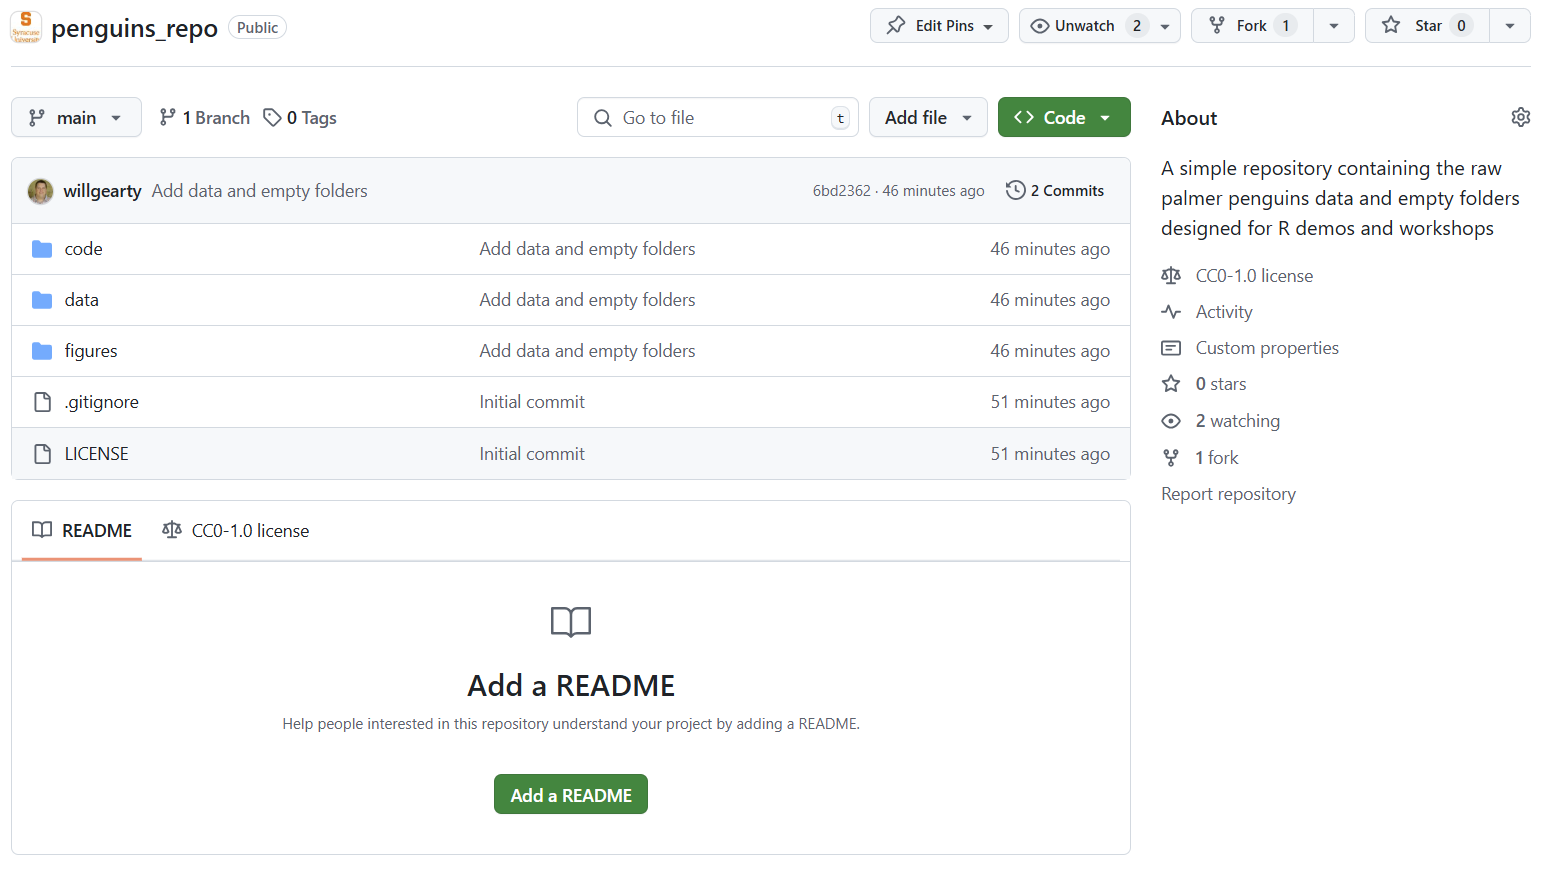The image size is (1554, 878).
Task: Open the commit message in the code row
Action: tap(587, 249)
